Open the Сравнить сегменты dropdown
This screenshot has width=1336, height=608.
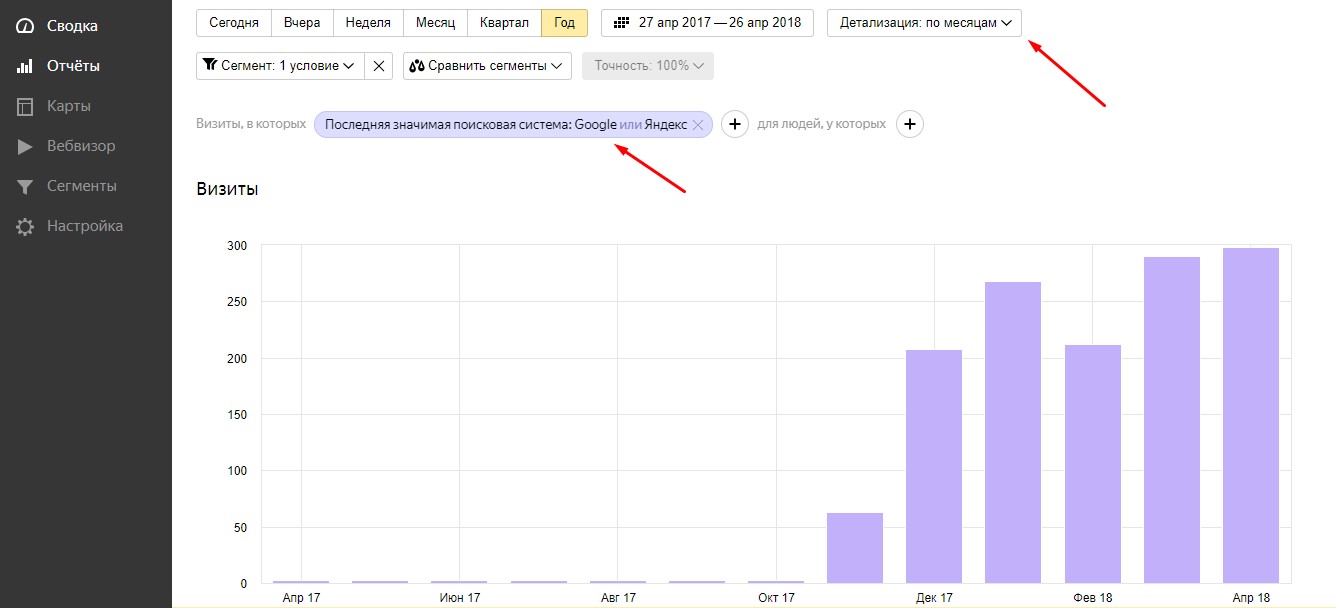coord(487,66)
